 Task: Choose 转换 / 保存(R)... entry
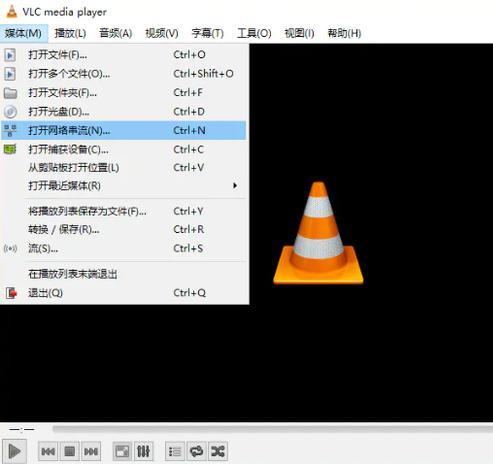123,230
